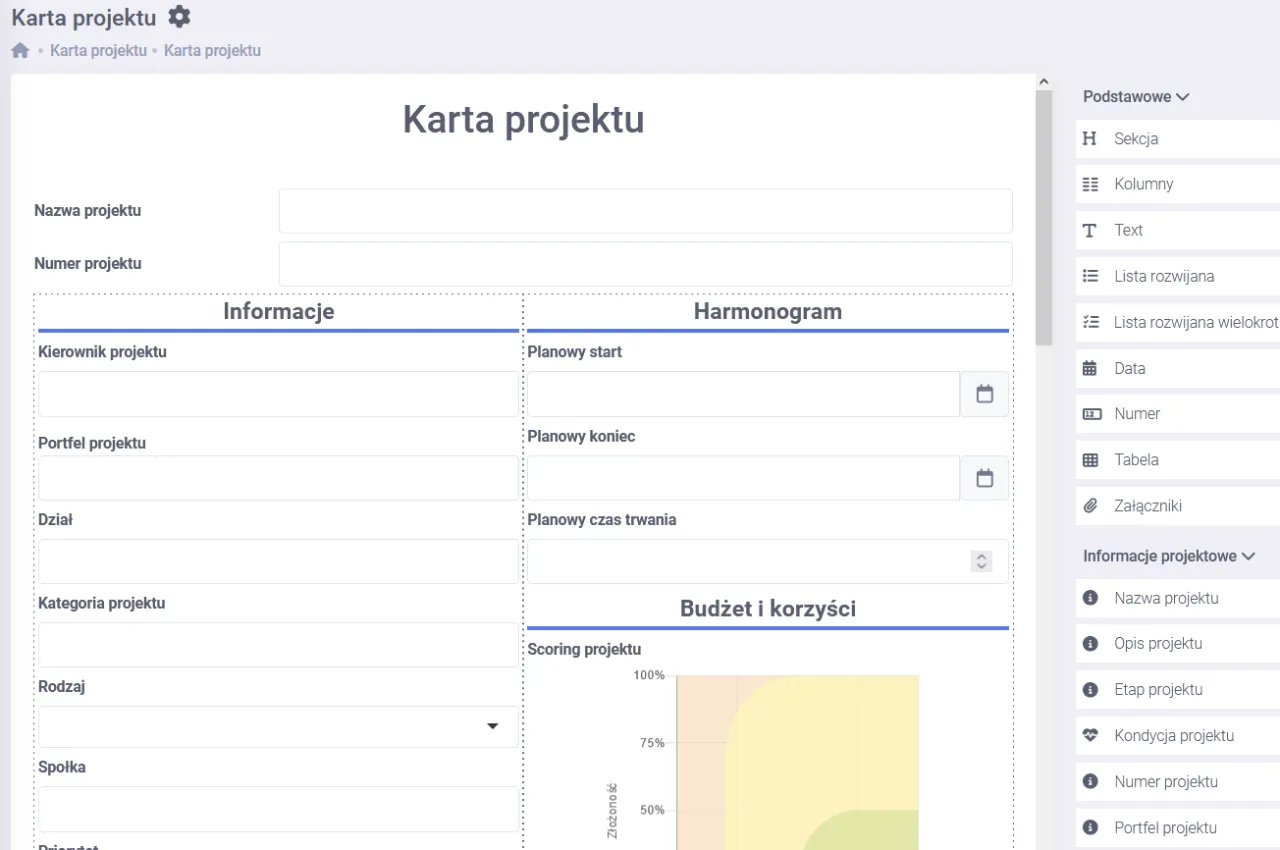Add a Sekcja element from the sidebar

1150,138
